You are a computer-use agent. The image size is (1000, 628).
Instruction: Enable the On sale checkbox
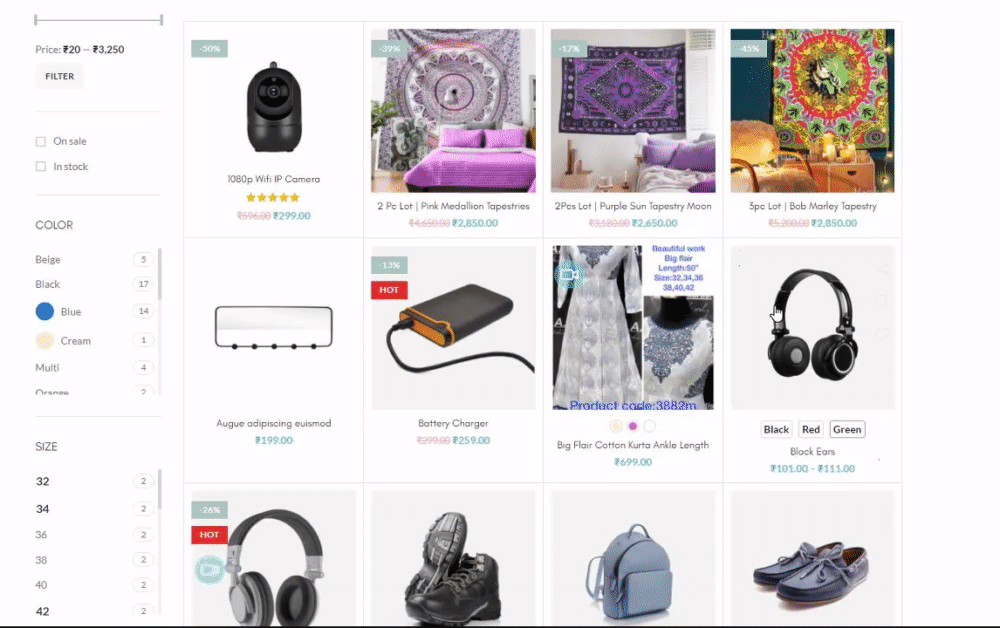point(41,142)
